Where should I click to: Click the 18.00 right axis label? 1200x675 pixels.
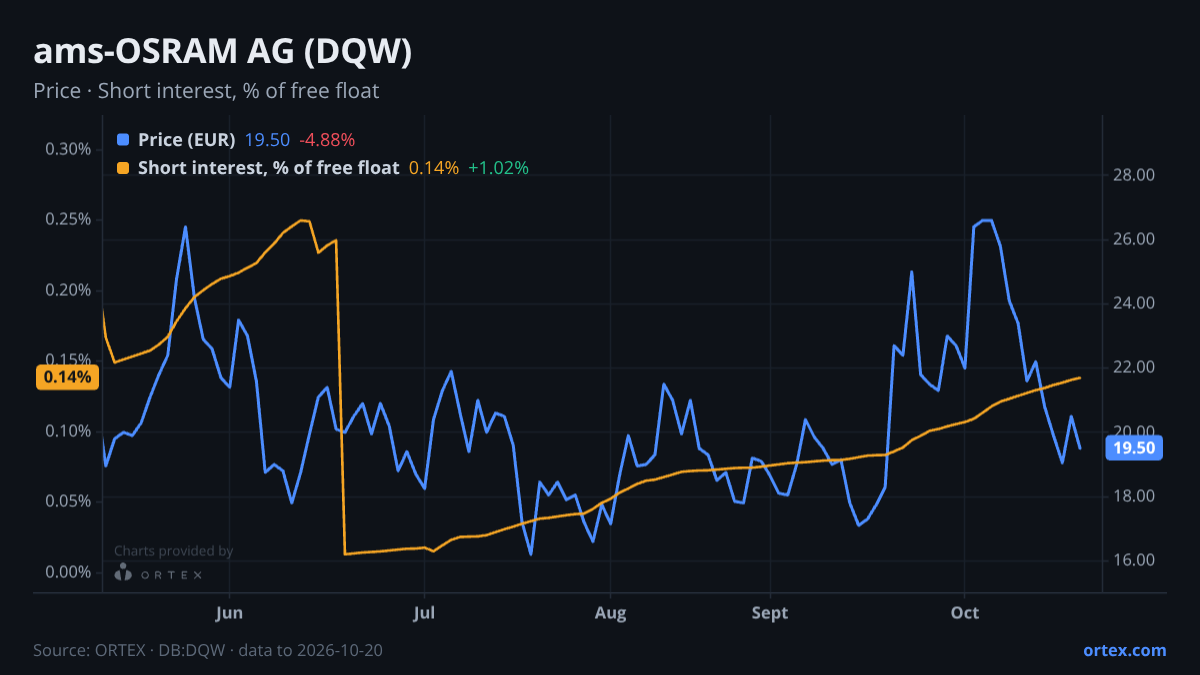[x=1134, y=496]
